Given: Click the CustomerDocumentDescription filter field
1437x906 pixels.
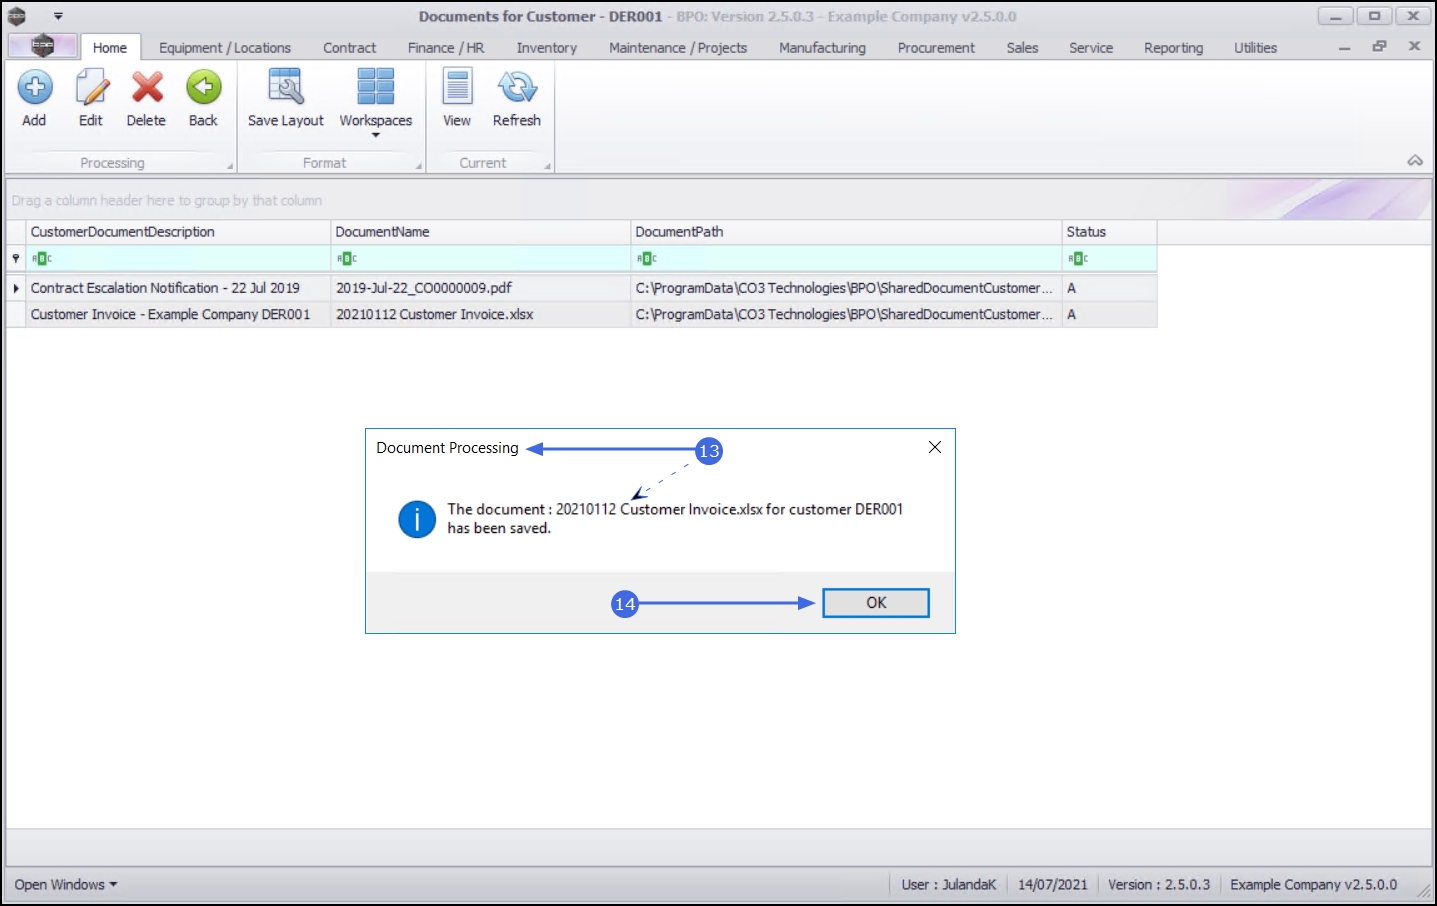Looking at the screenshot, I should point(179,258).
